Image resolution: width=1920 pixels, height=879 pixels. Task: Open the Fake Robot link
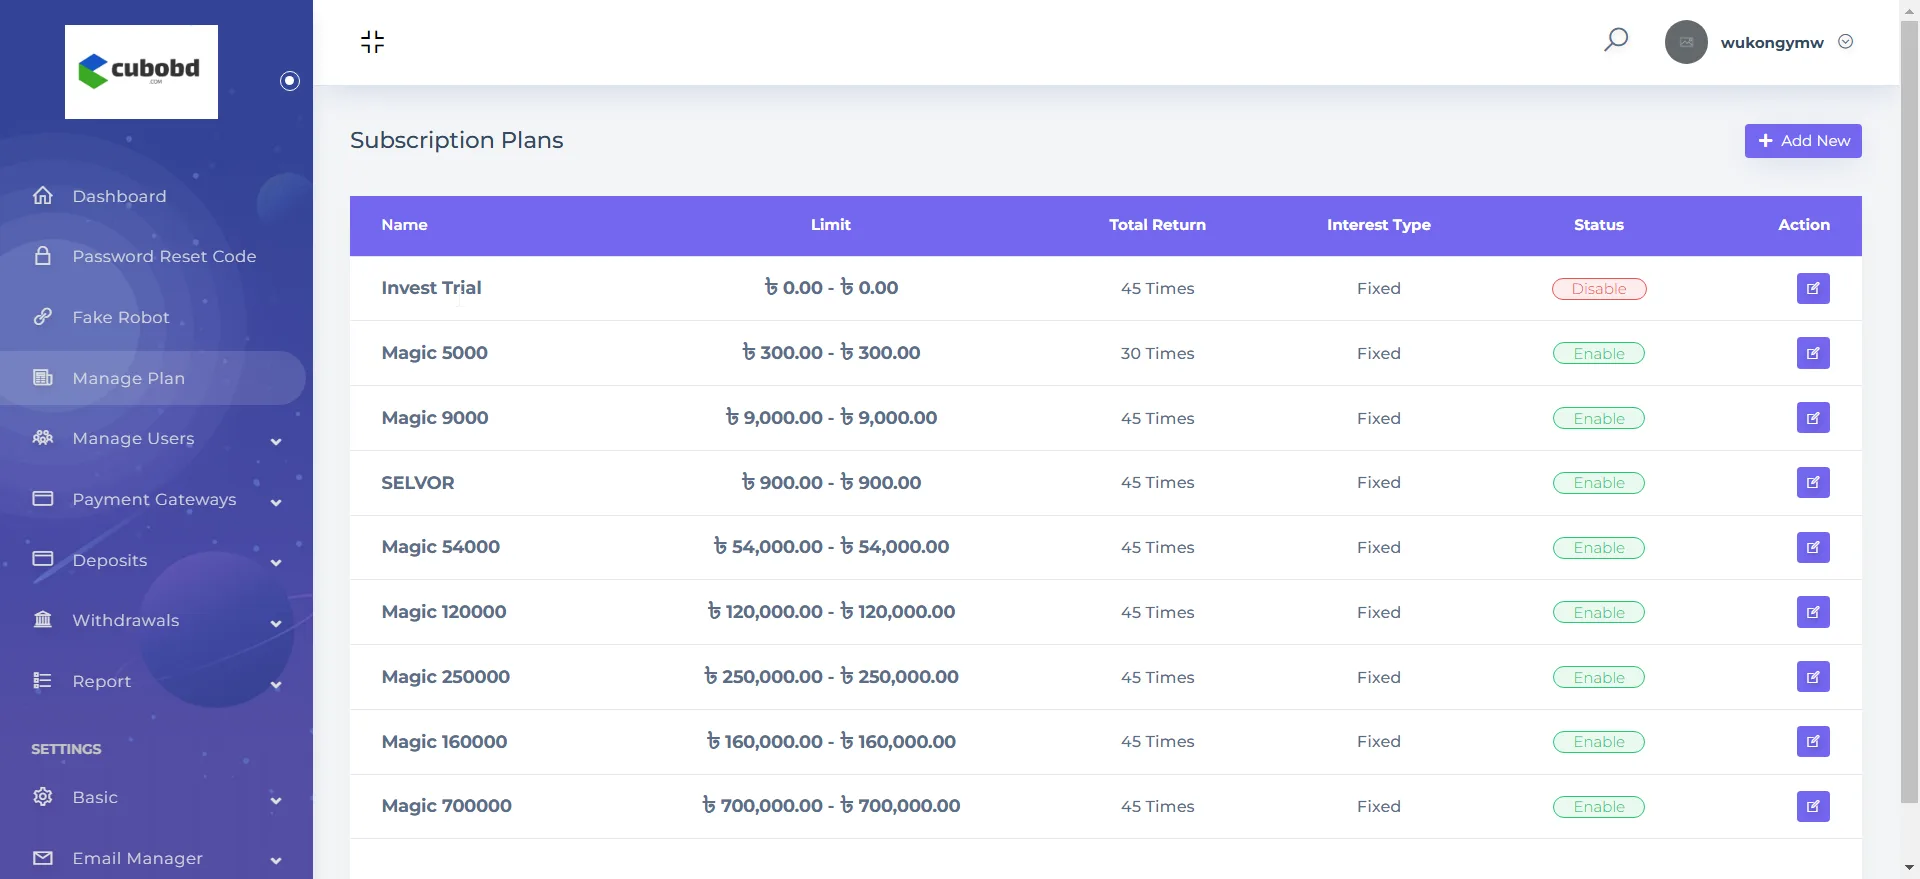tap(121, 317)
